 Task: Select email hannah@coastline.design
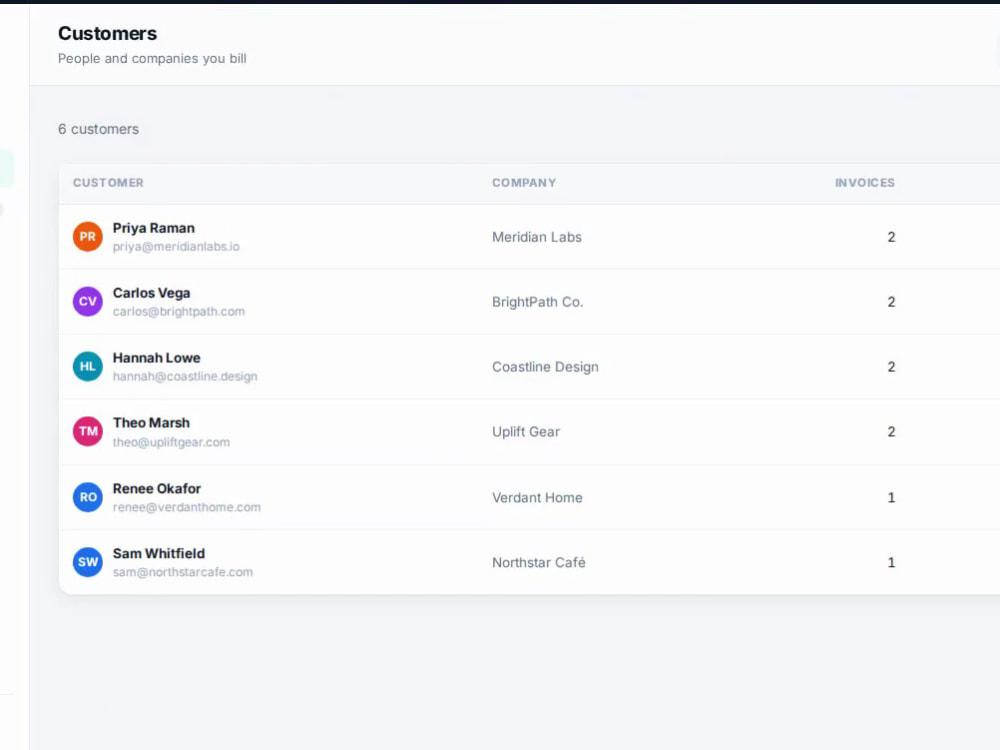click(185, 377)
